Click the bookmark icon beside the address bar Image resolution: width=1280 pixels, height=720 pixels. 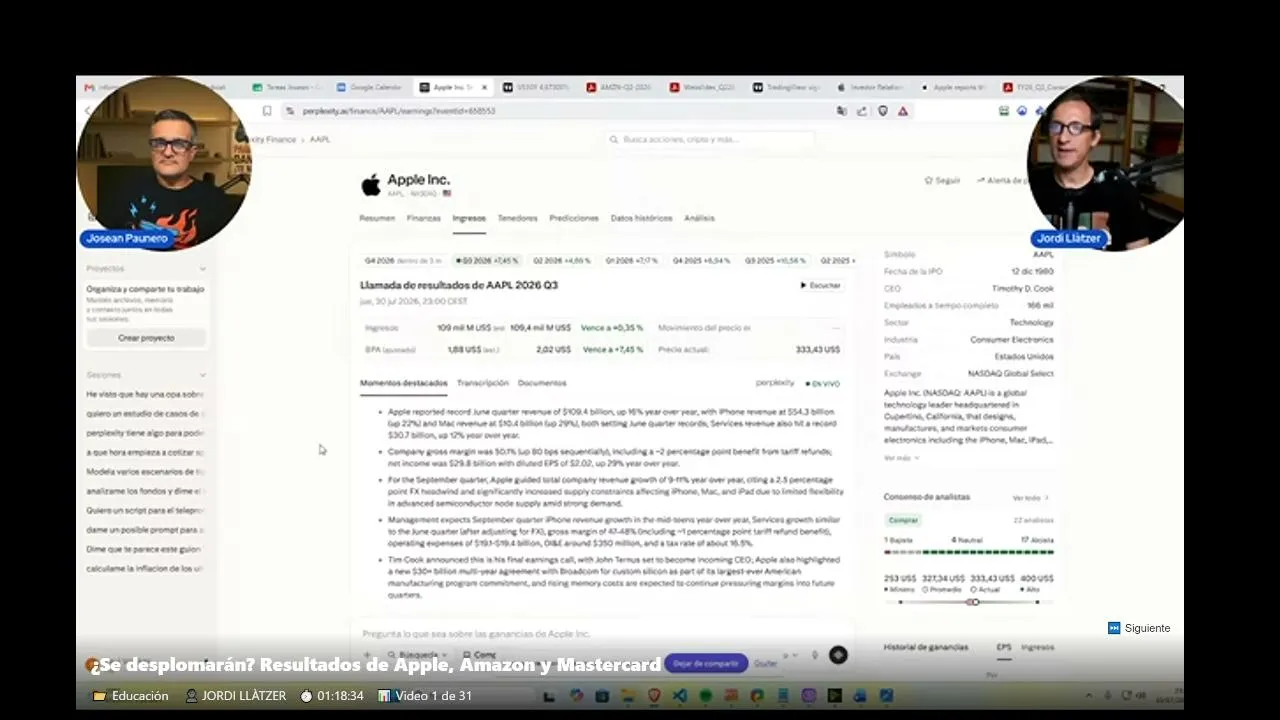(x=267, y=111)
